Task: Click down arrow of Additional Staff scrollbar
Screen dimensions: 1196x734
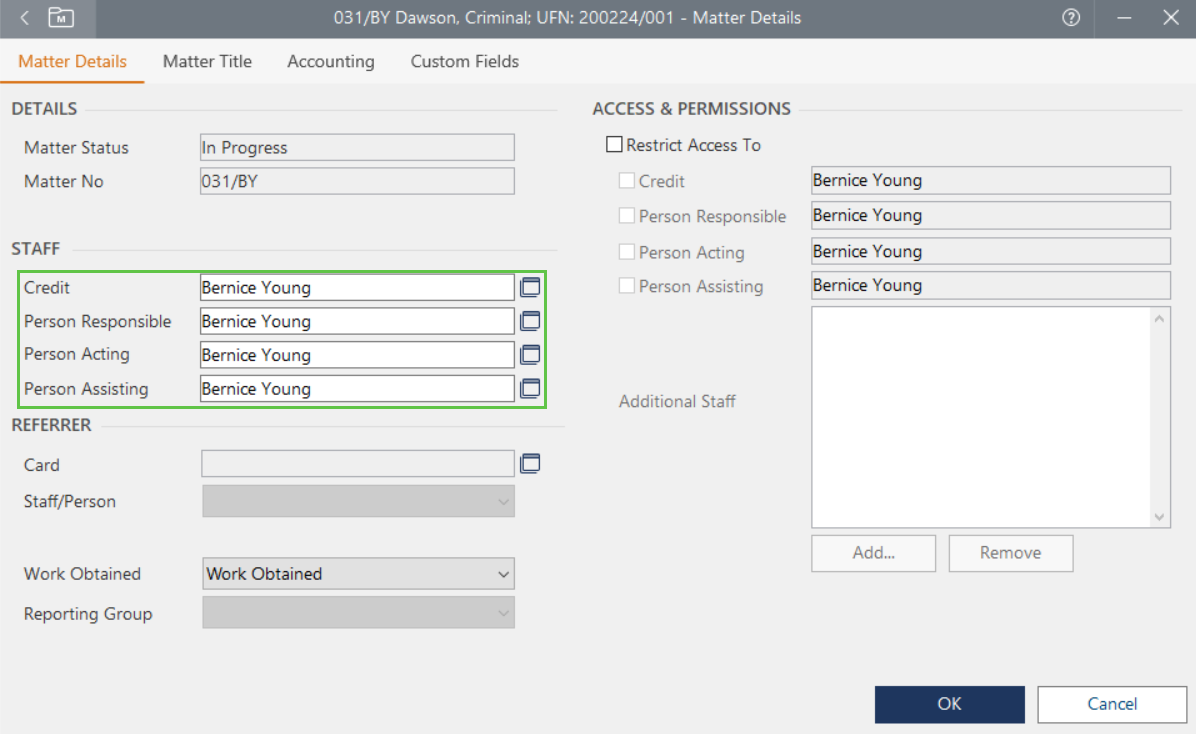Action: pos(1160,517)
